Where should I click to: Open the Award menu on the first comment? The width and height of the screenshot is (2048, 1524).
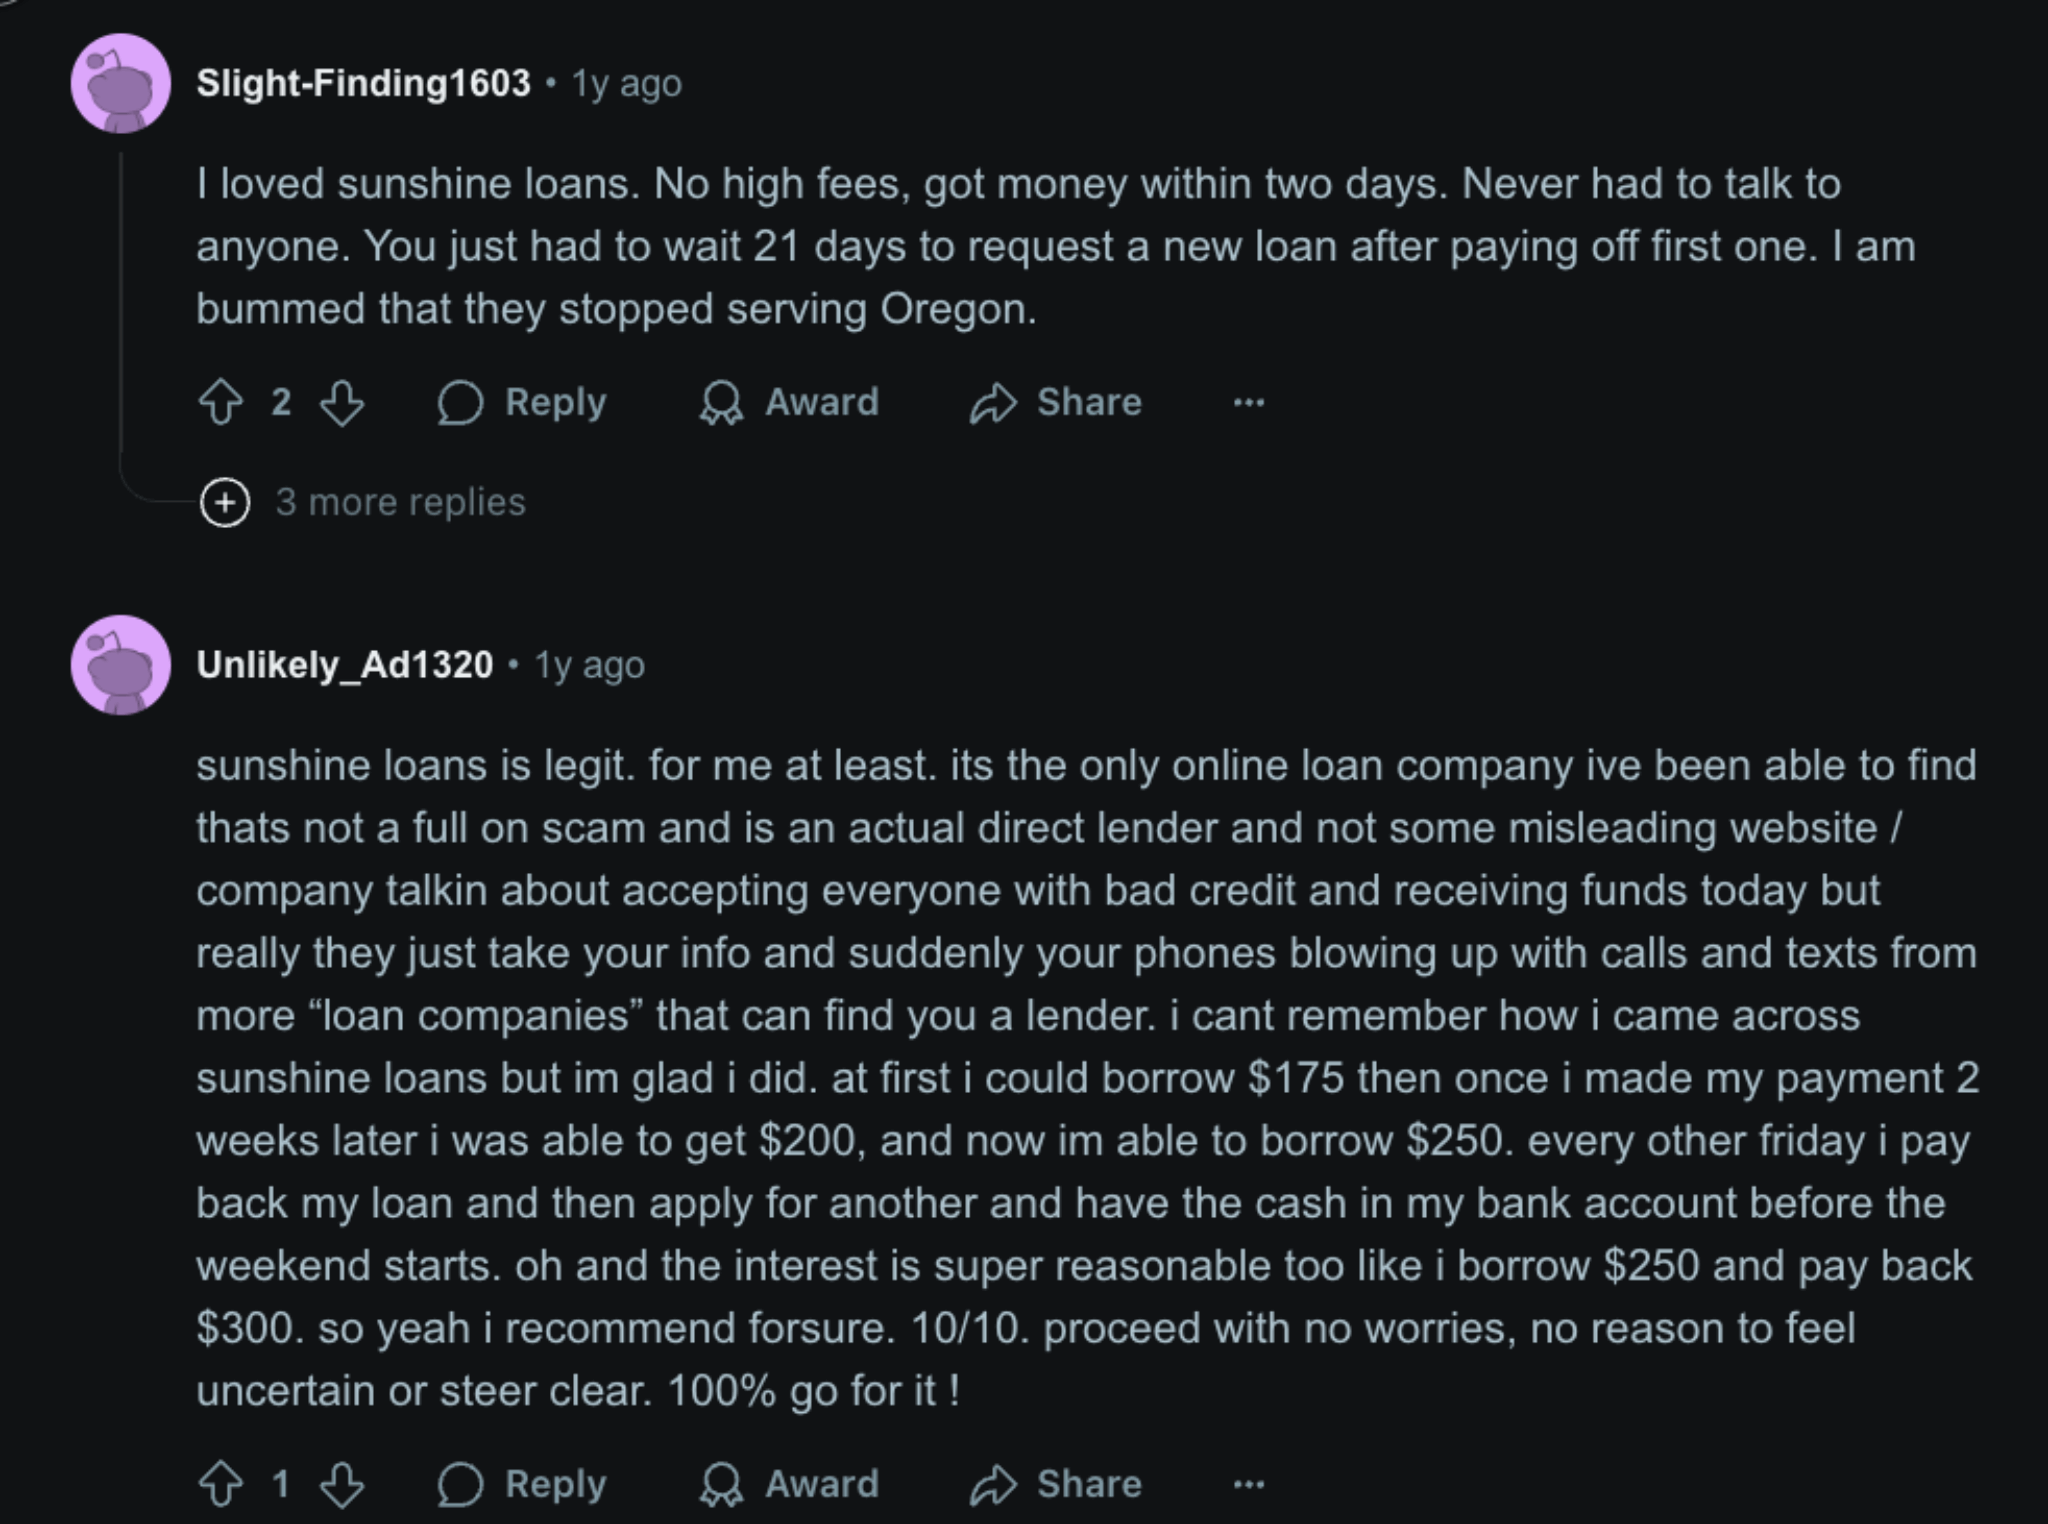tap(790, 403)
